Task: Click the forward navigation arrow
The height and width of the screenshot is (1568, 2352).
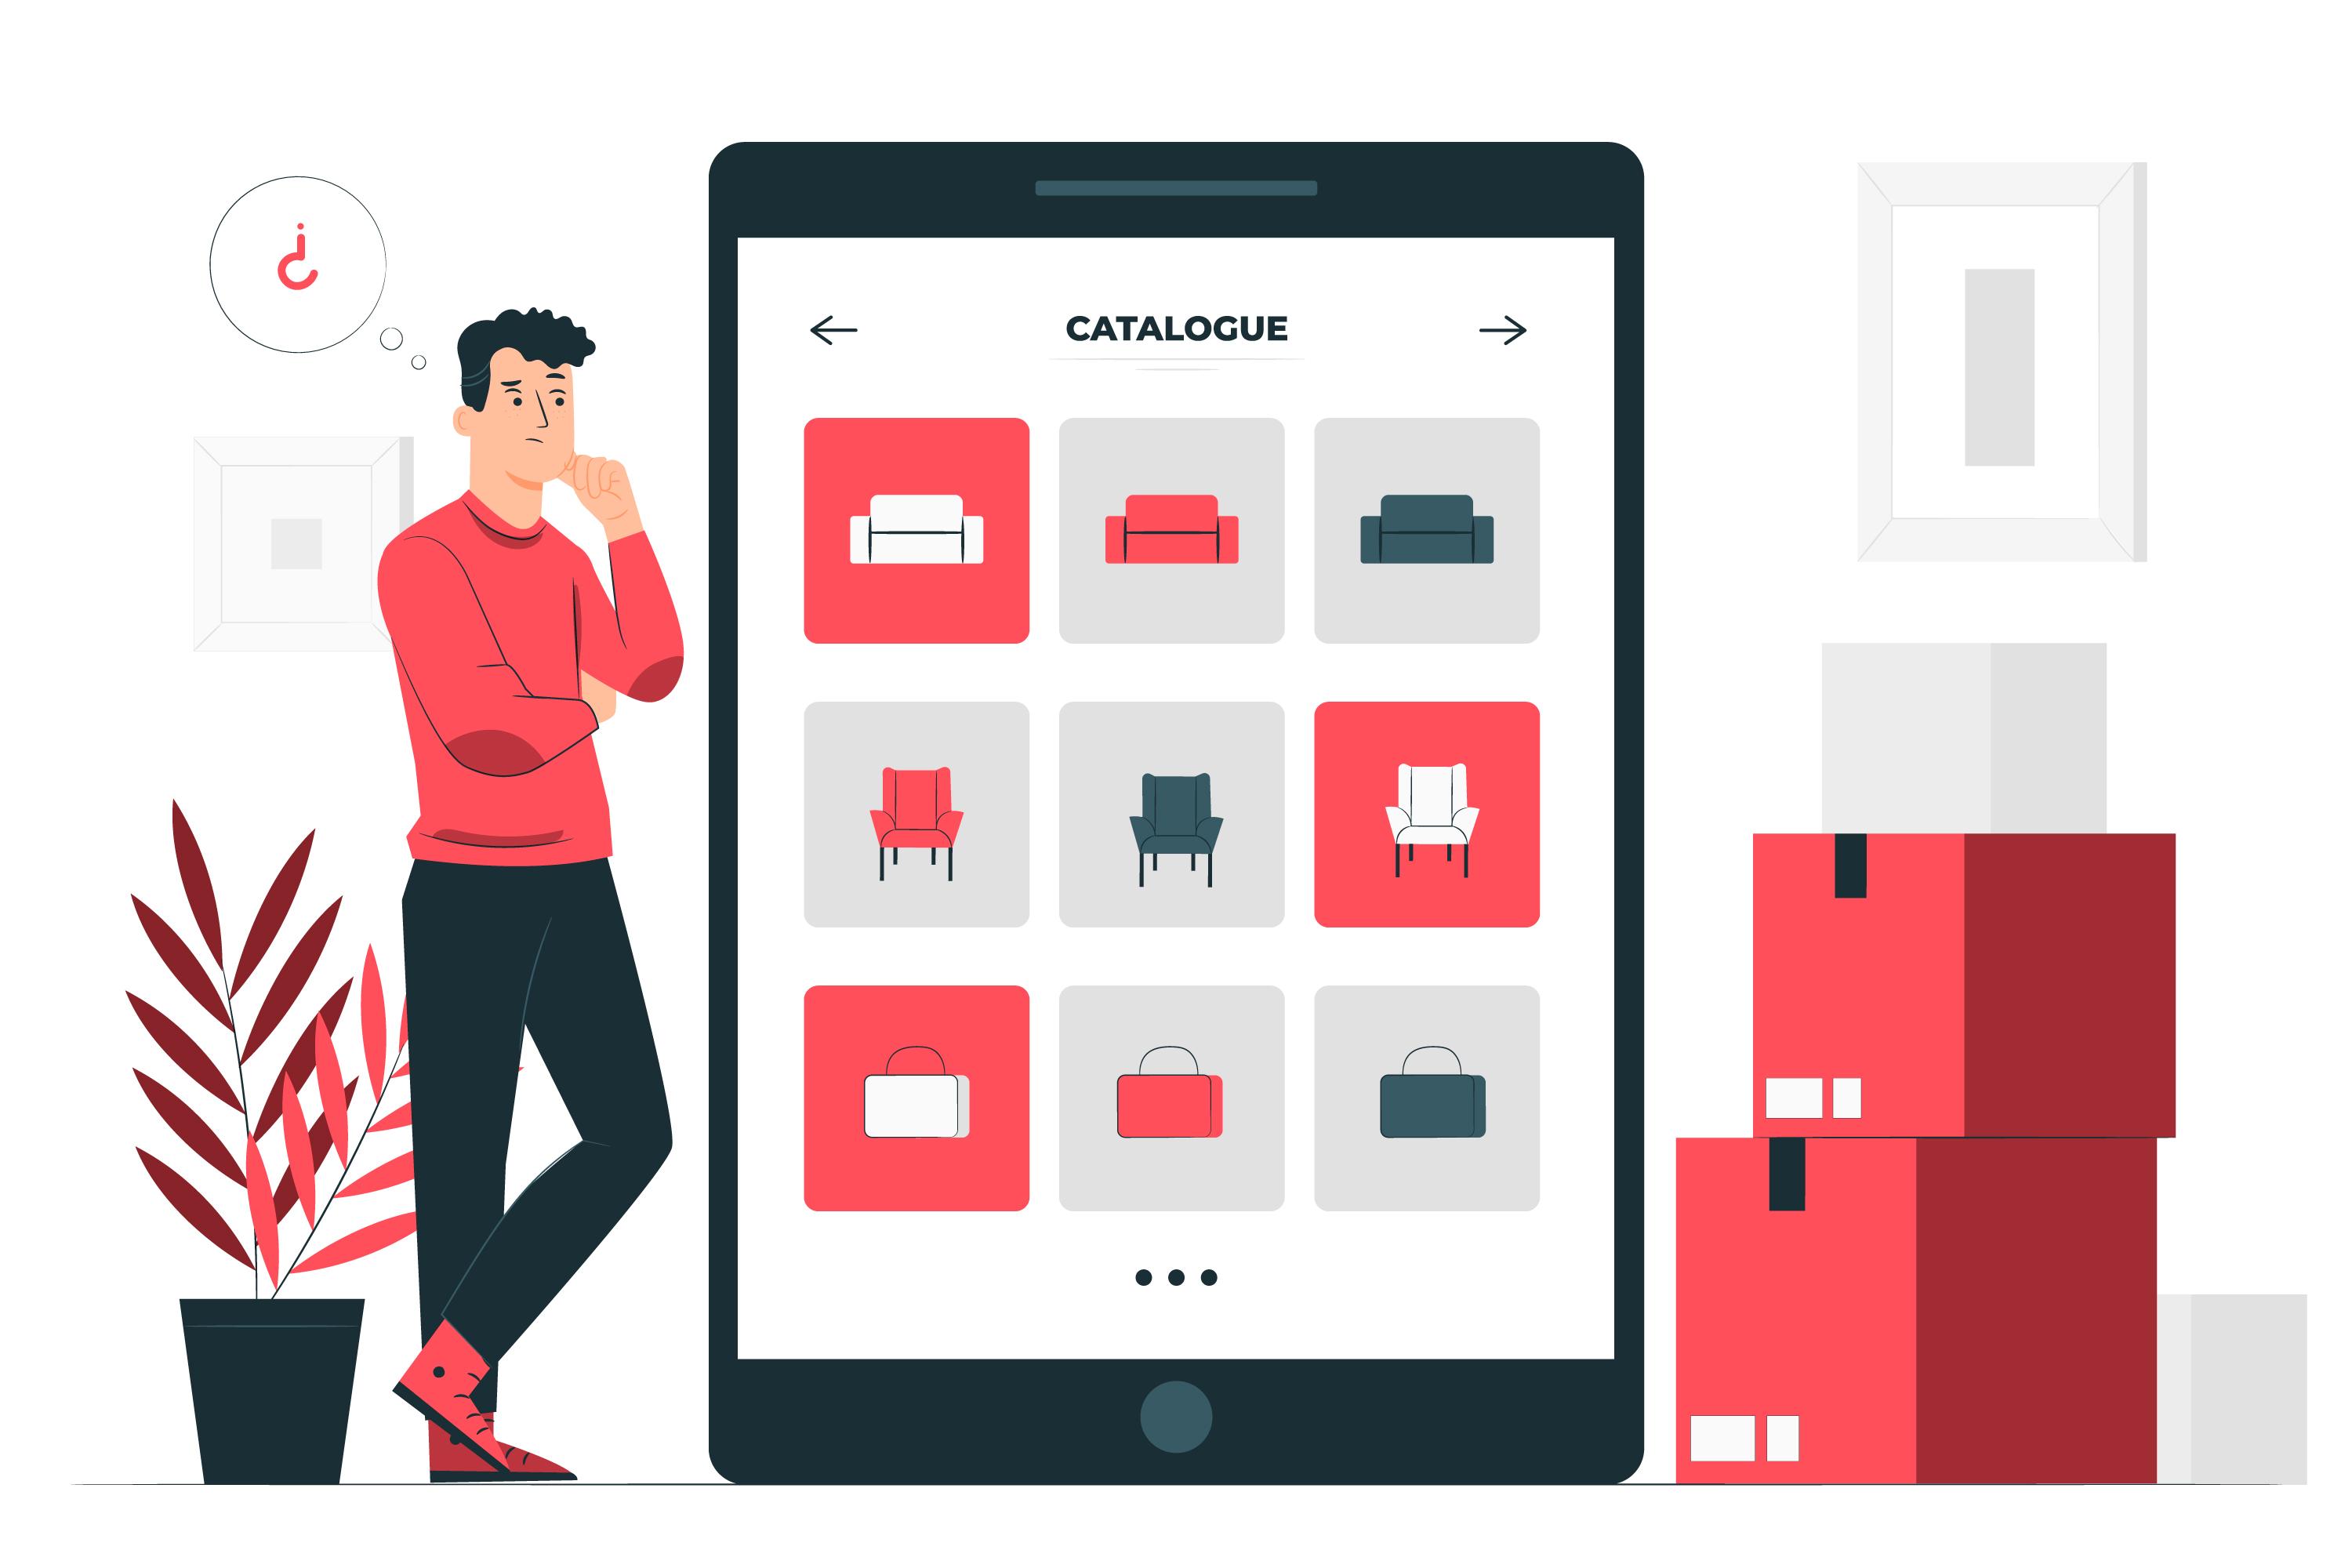Action: click(1500, 331)
